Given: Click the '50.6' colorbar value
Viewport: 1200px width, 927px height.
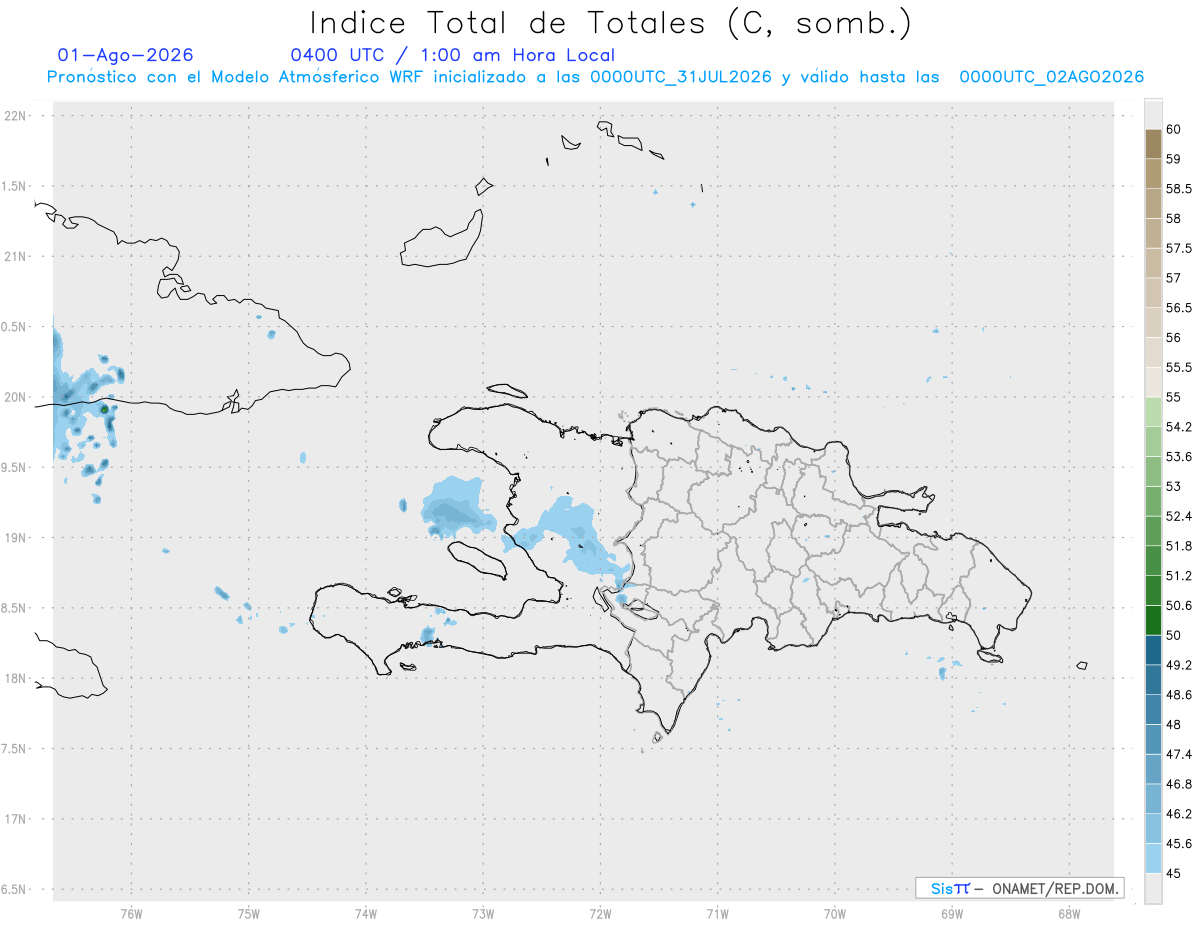Looking at the screenshot, I should point(1178,606).
